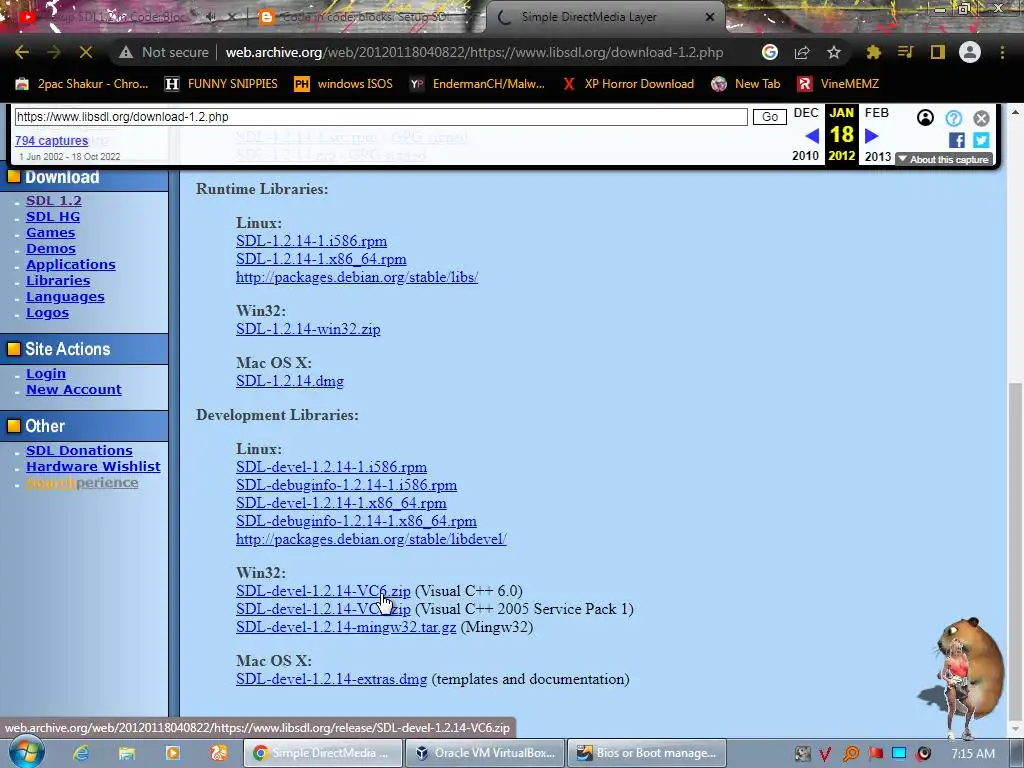1024x768 pixels.
Task: Go to next capture blue arrow
Action: (871, 136)
